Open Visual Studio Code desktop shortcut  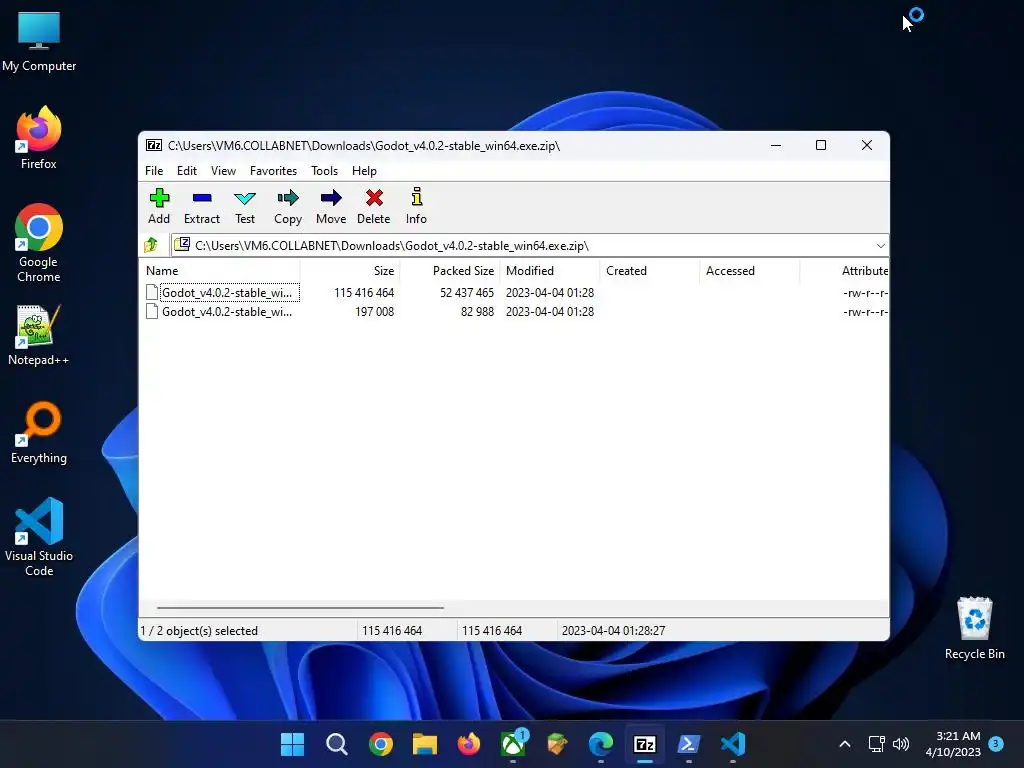pyautogui.click(x=39, y=537)
